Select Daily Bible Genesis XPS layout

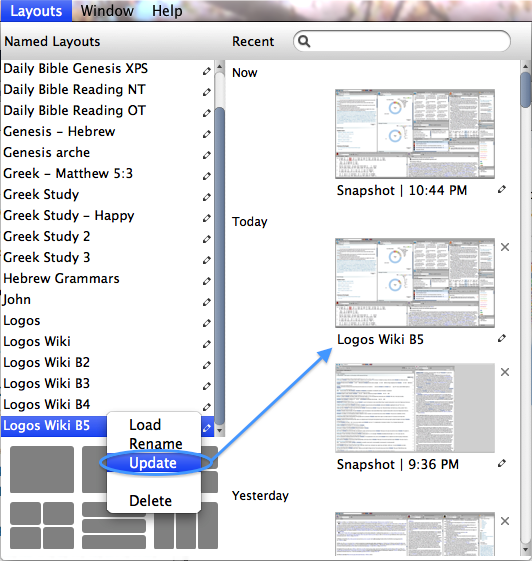[107, 68]
